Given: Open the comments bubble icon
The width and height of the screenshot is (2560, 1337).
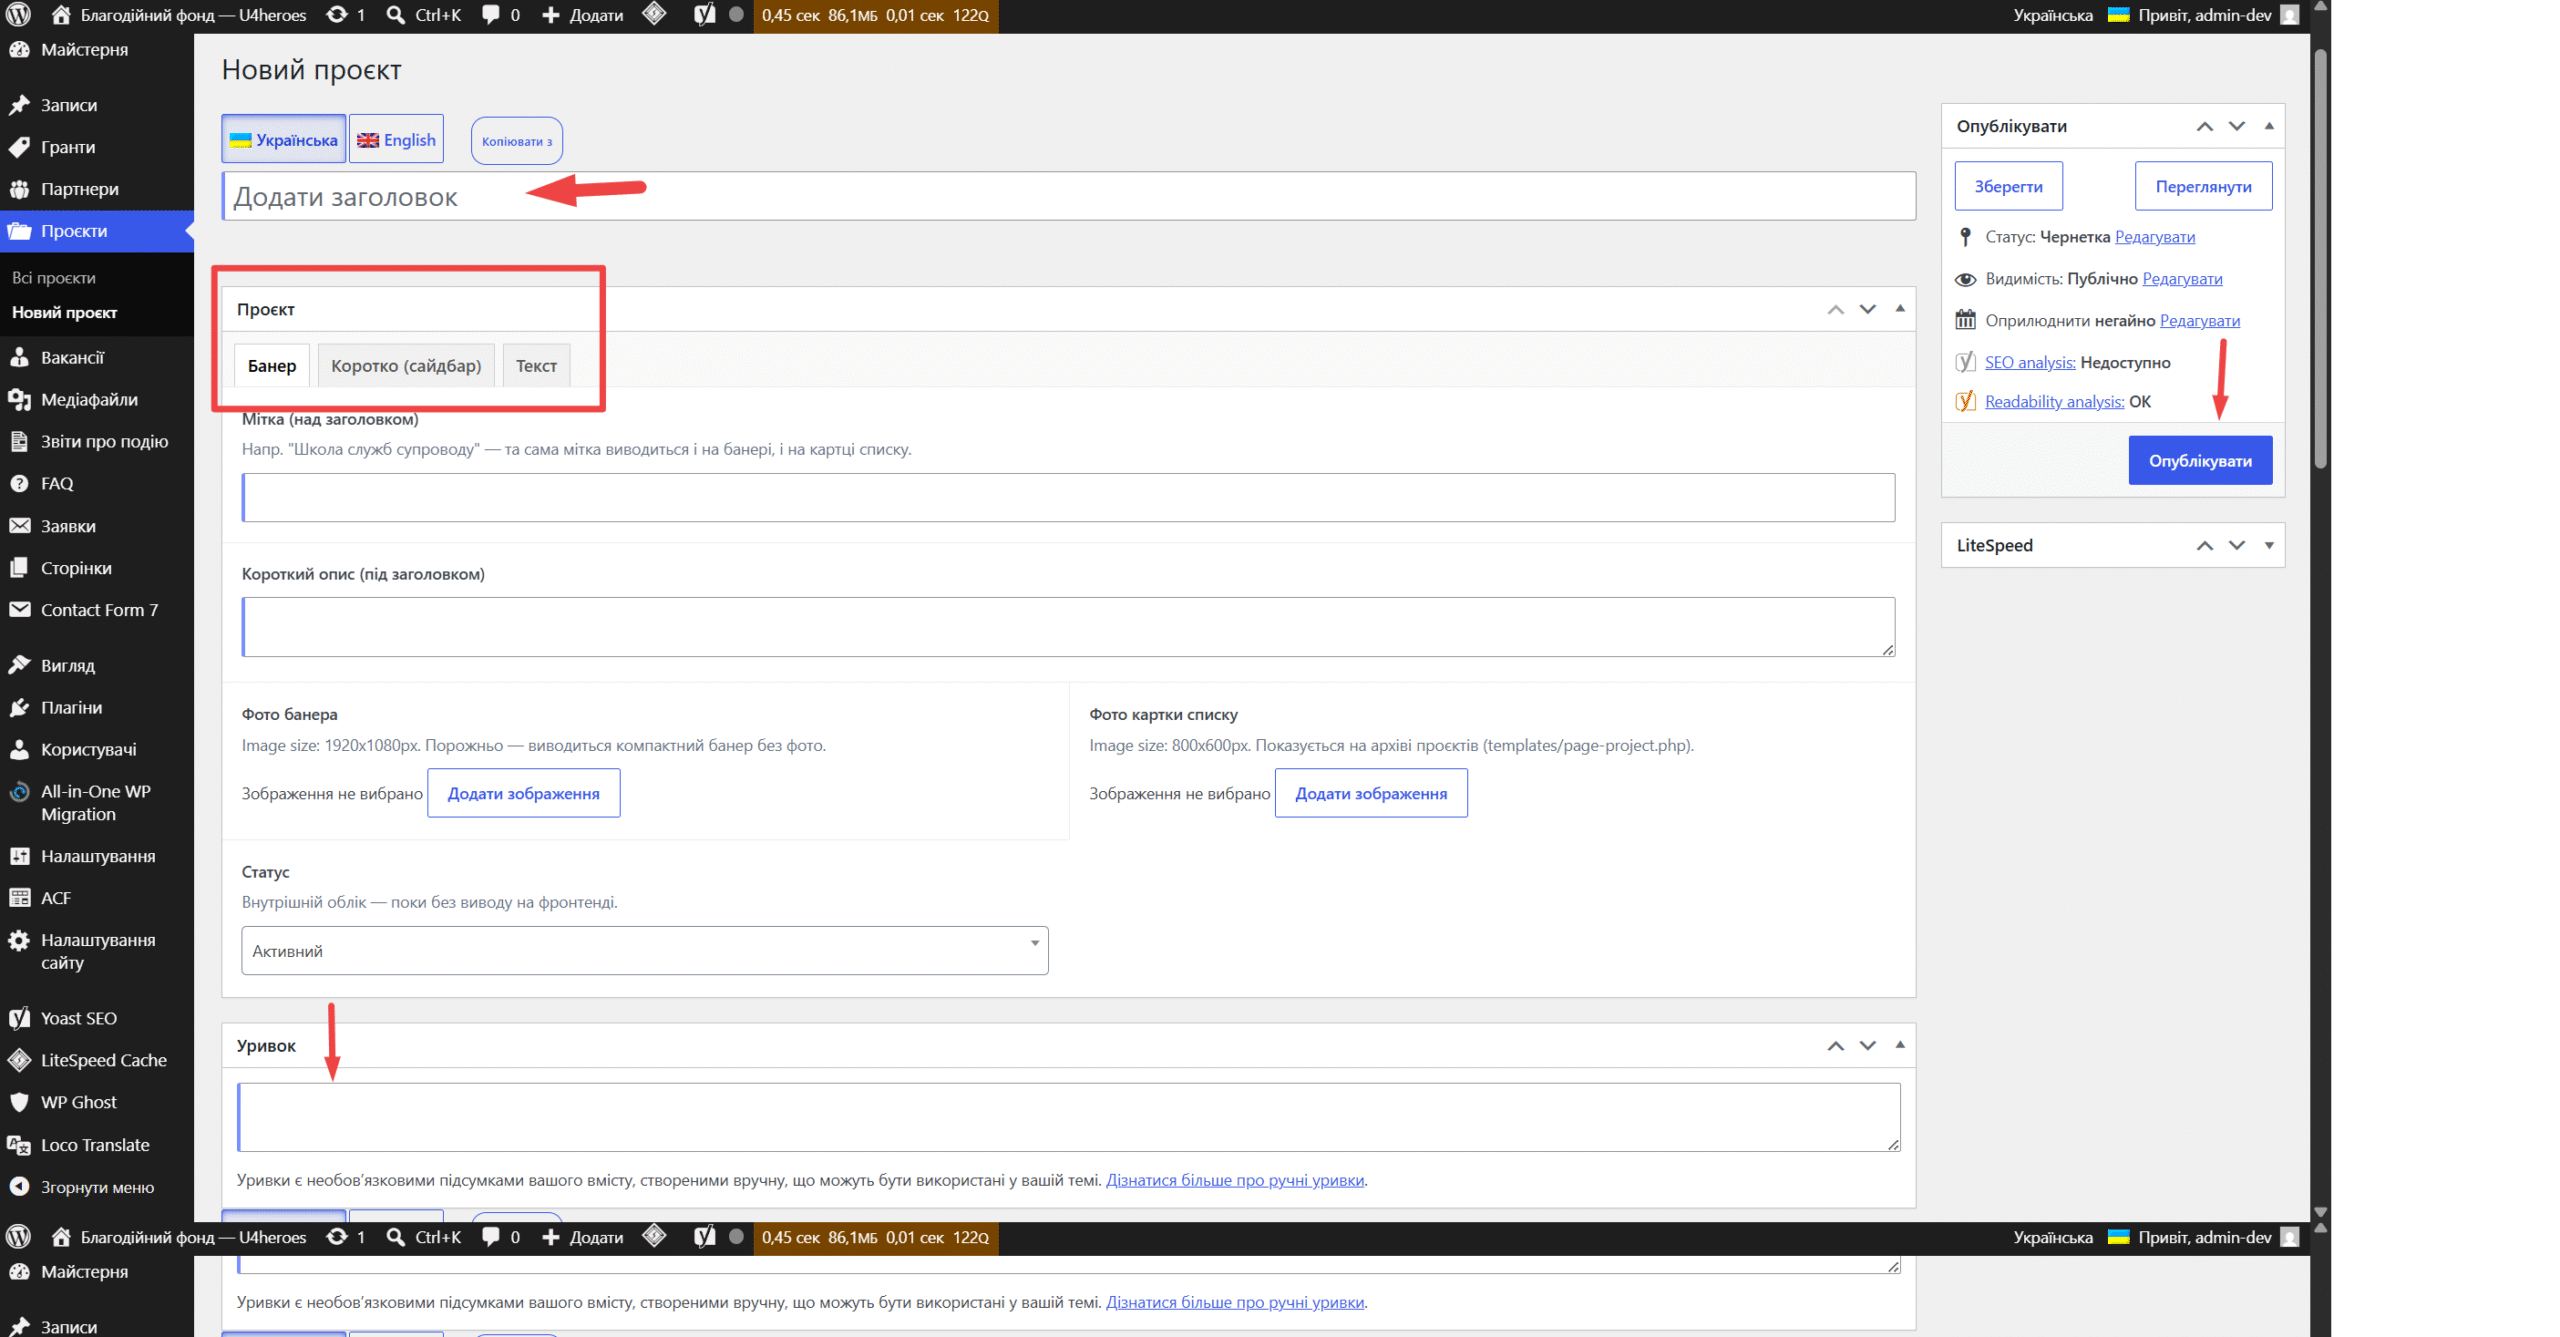Looking at the screenshot, I should [501, 15].
